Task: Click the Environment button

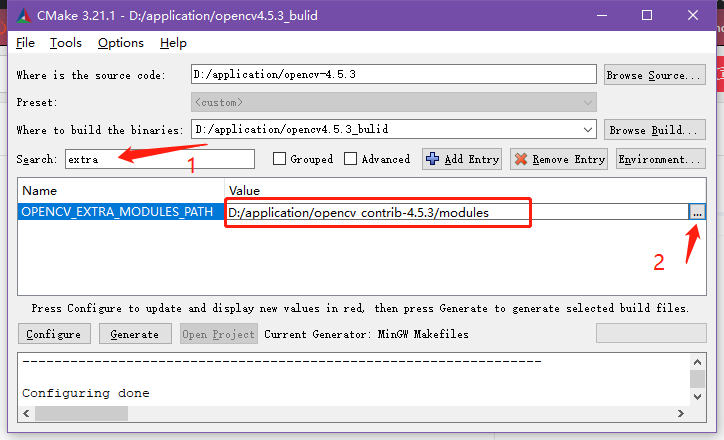Action: pos(660,159)
